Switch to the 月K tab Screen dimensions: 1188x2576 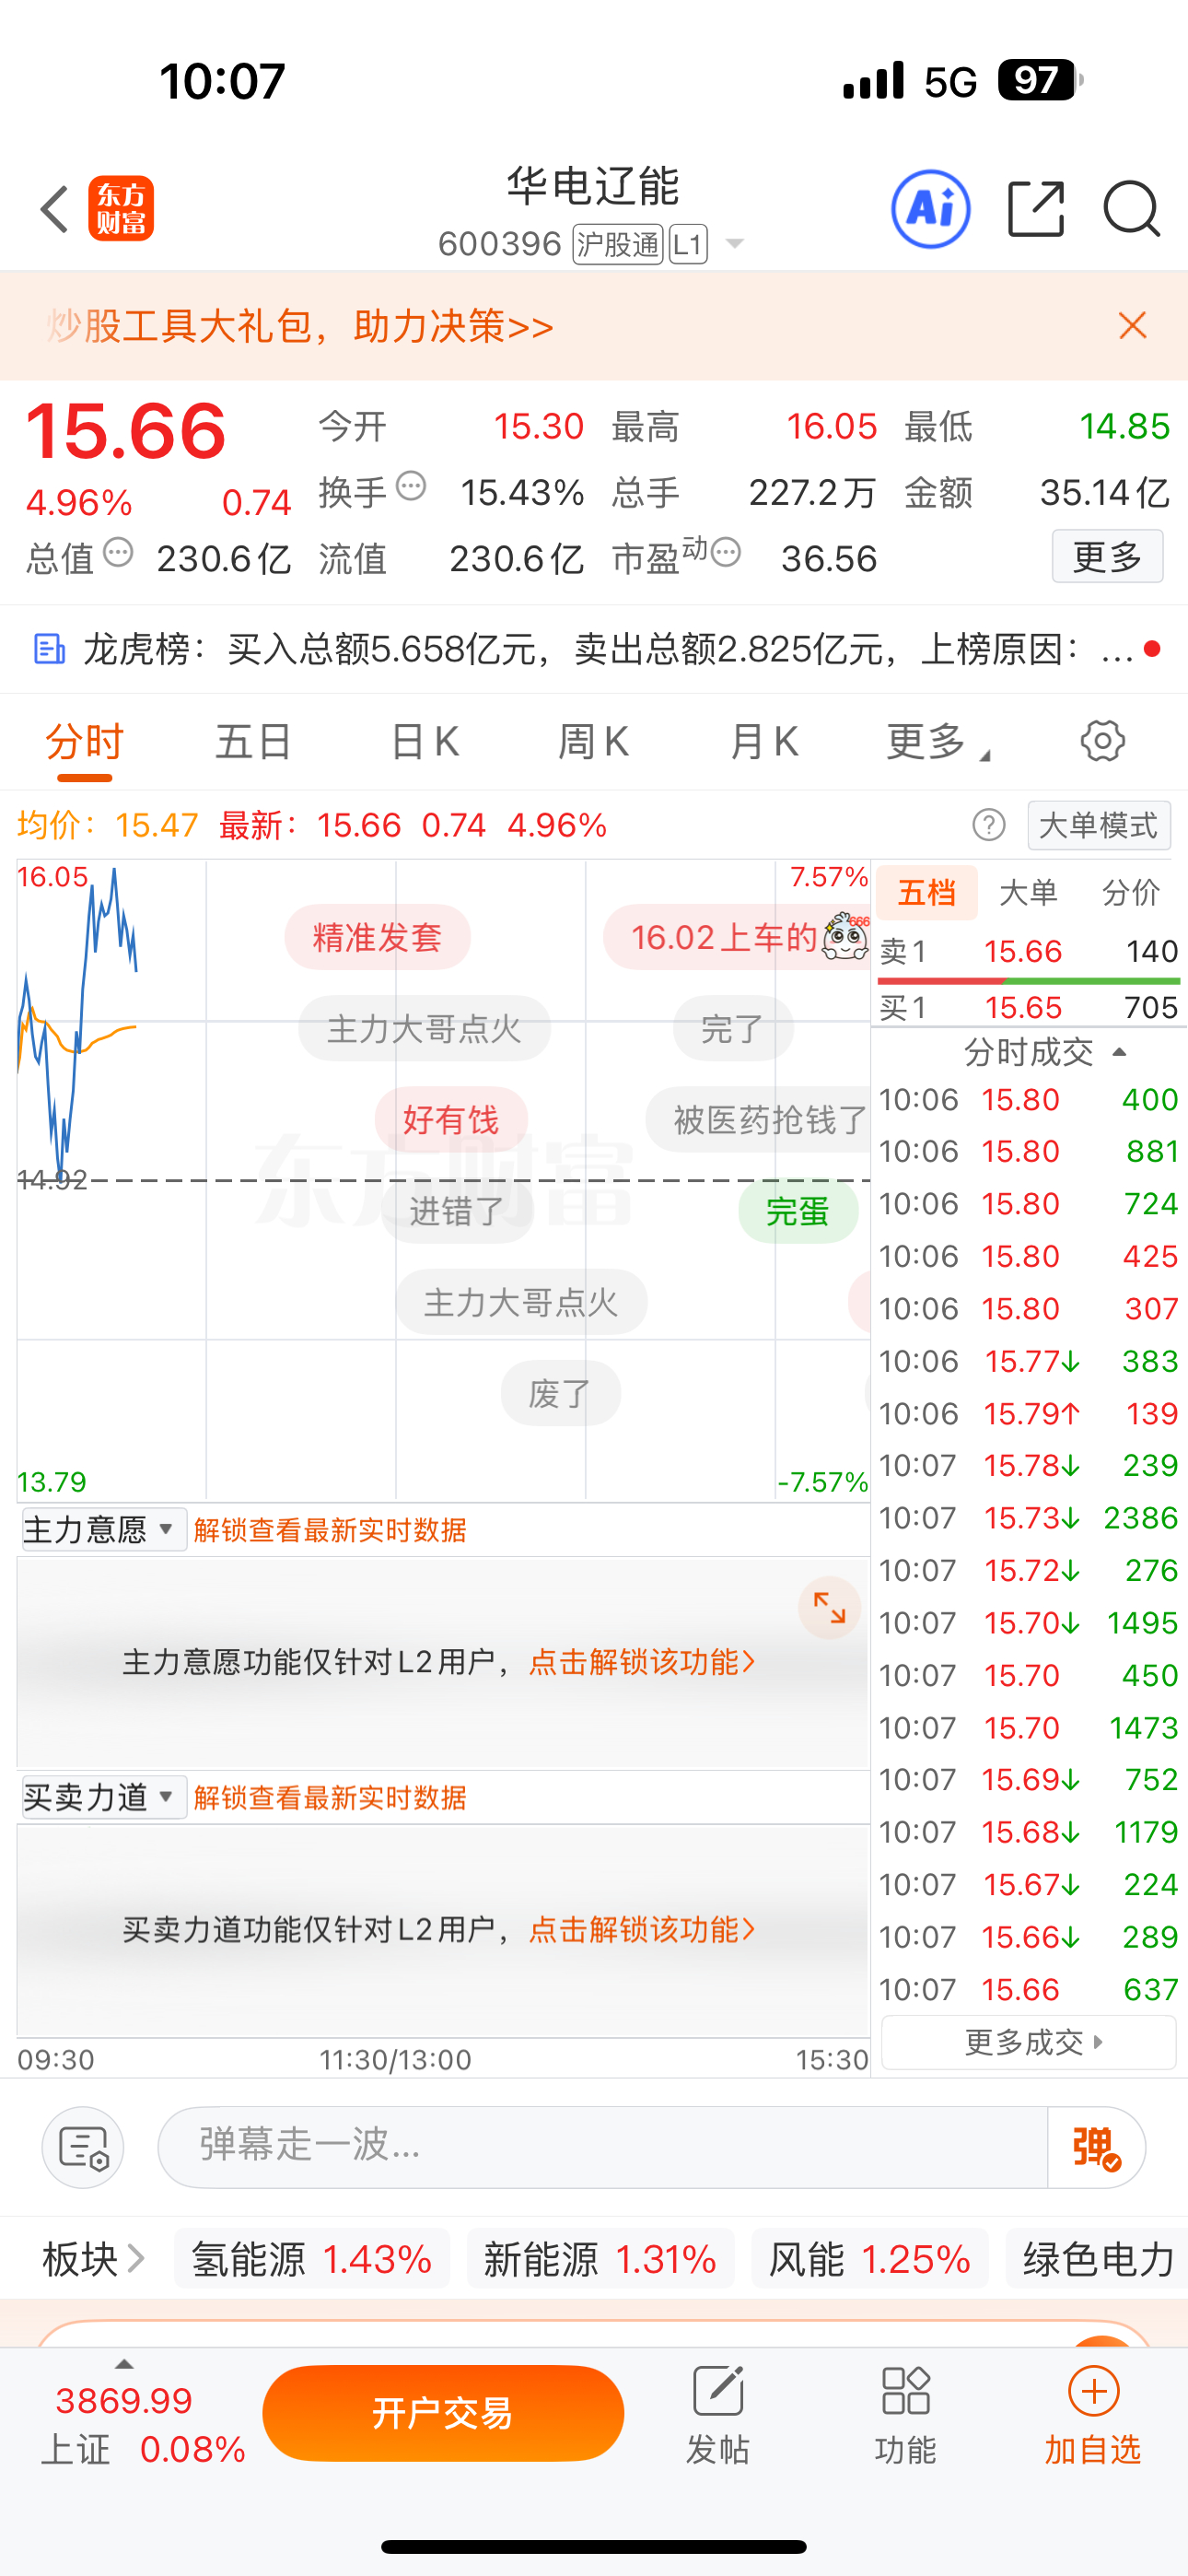point(763,742)
